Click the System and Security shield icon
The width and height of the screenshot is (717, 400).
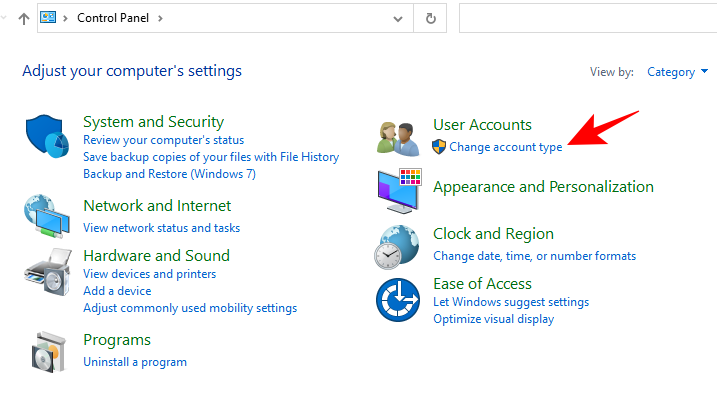coord(47,137)
